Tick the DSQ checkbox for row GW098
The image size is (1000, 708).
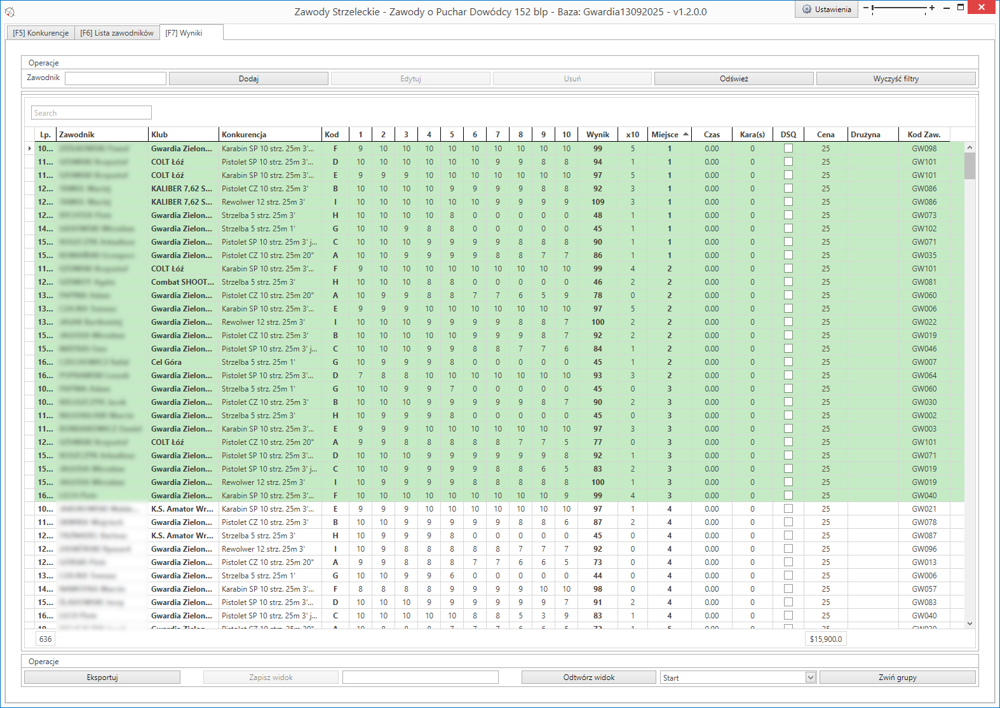pyautogui.click(x=788, y=148)
